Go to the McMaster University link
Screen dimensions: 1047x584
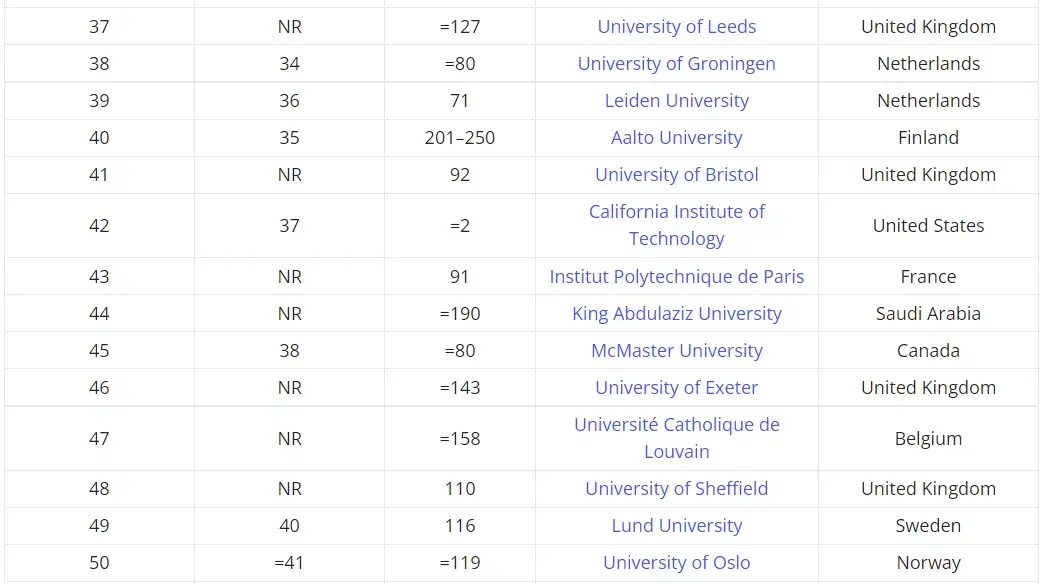[x=676, y=351]
